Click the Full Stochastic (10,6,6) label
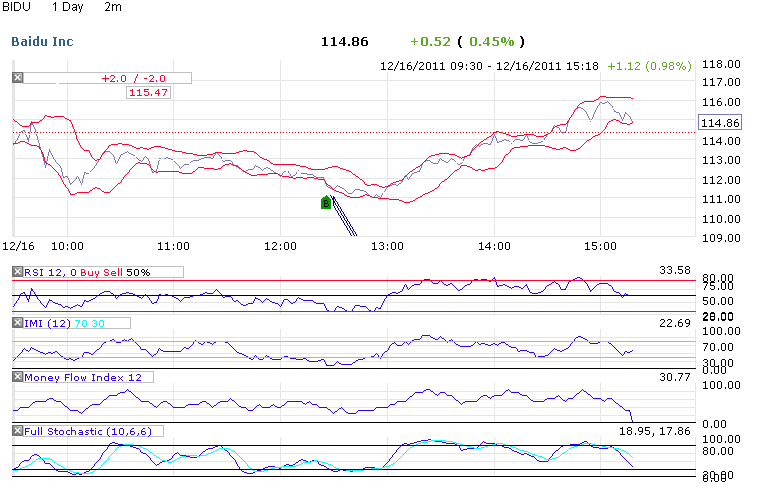 coord(88,431)
